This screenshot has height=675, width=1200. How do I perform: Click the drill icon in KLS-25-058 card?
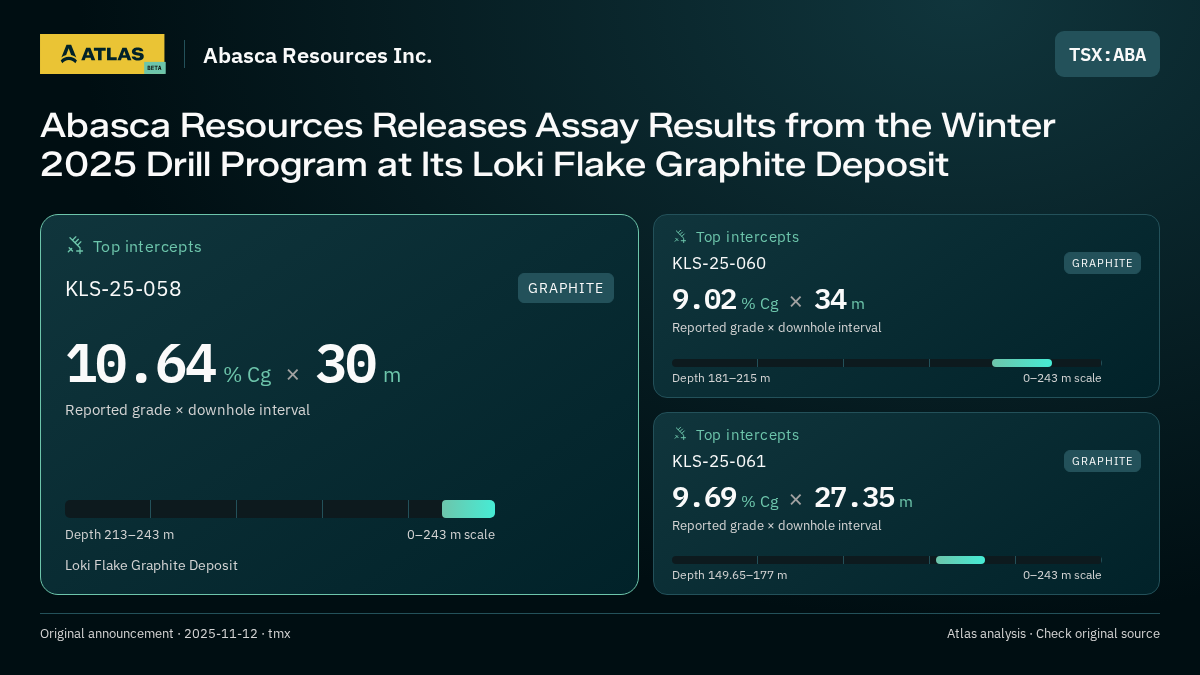[75, 245]
